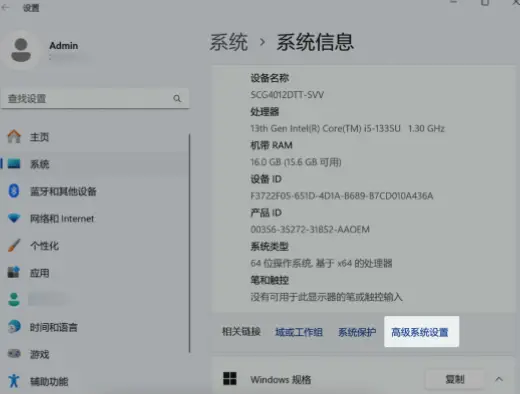Click the Admin profile avatar
Screen dimensions: 520x395
[21, 50]
